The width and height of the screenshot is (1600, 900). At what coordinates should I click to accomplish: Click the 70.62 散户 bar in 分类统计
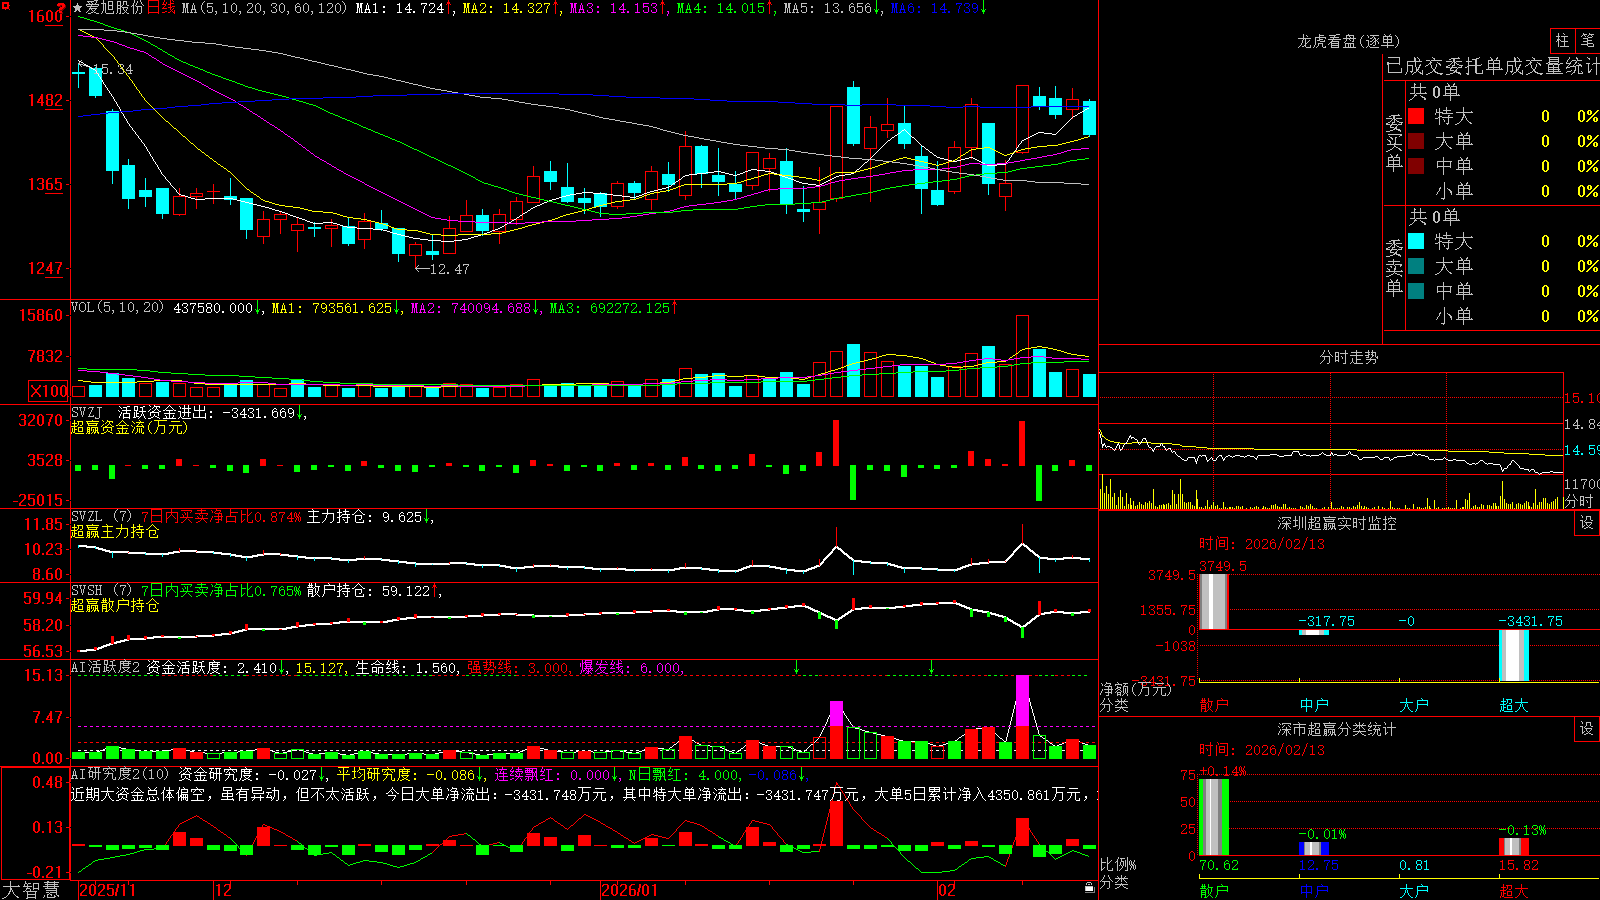[1213, 817]
